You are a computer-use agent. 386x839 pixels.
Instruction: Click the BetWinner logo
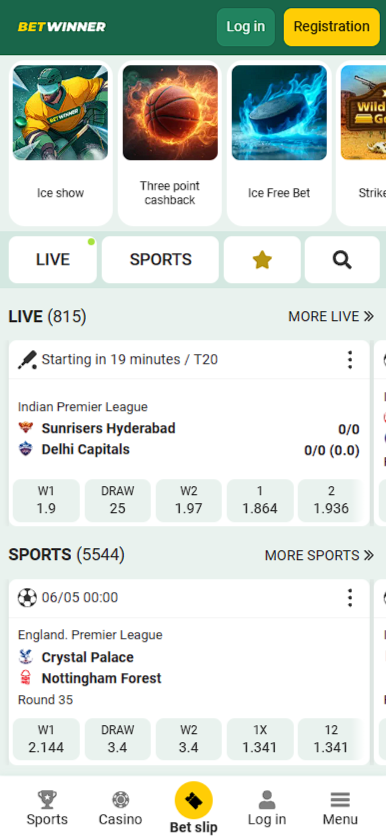62,27
